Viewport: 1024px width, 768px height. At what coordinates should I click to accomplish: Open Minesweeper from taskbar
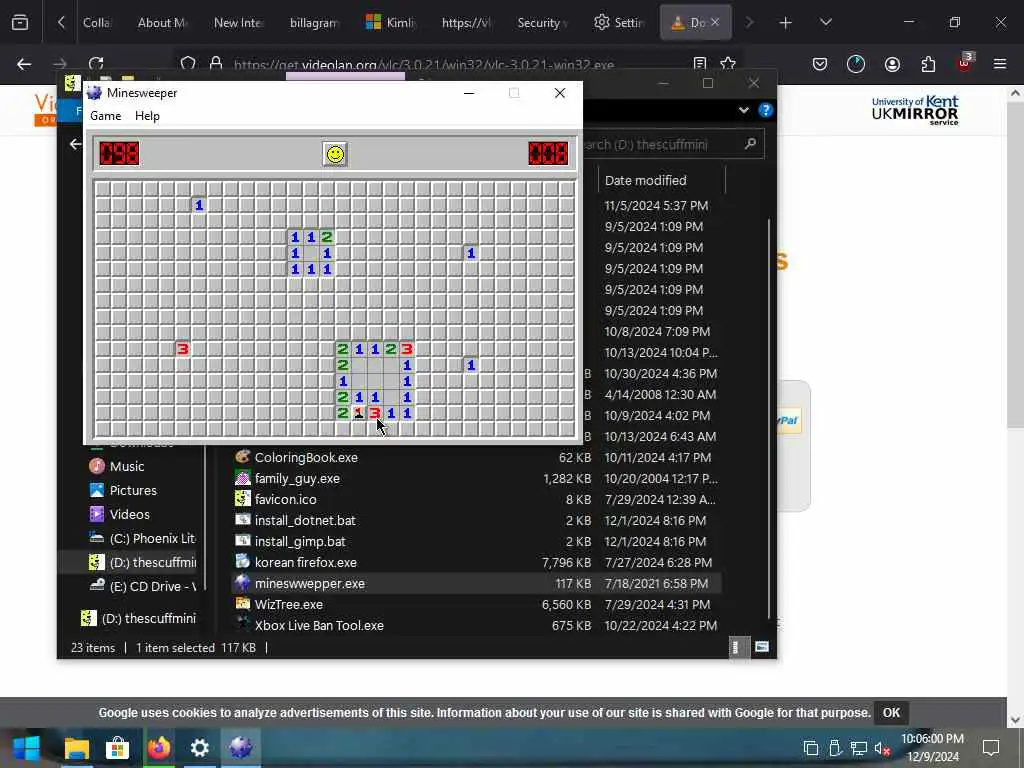click(x=241, y=748)
